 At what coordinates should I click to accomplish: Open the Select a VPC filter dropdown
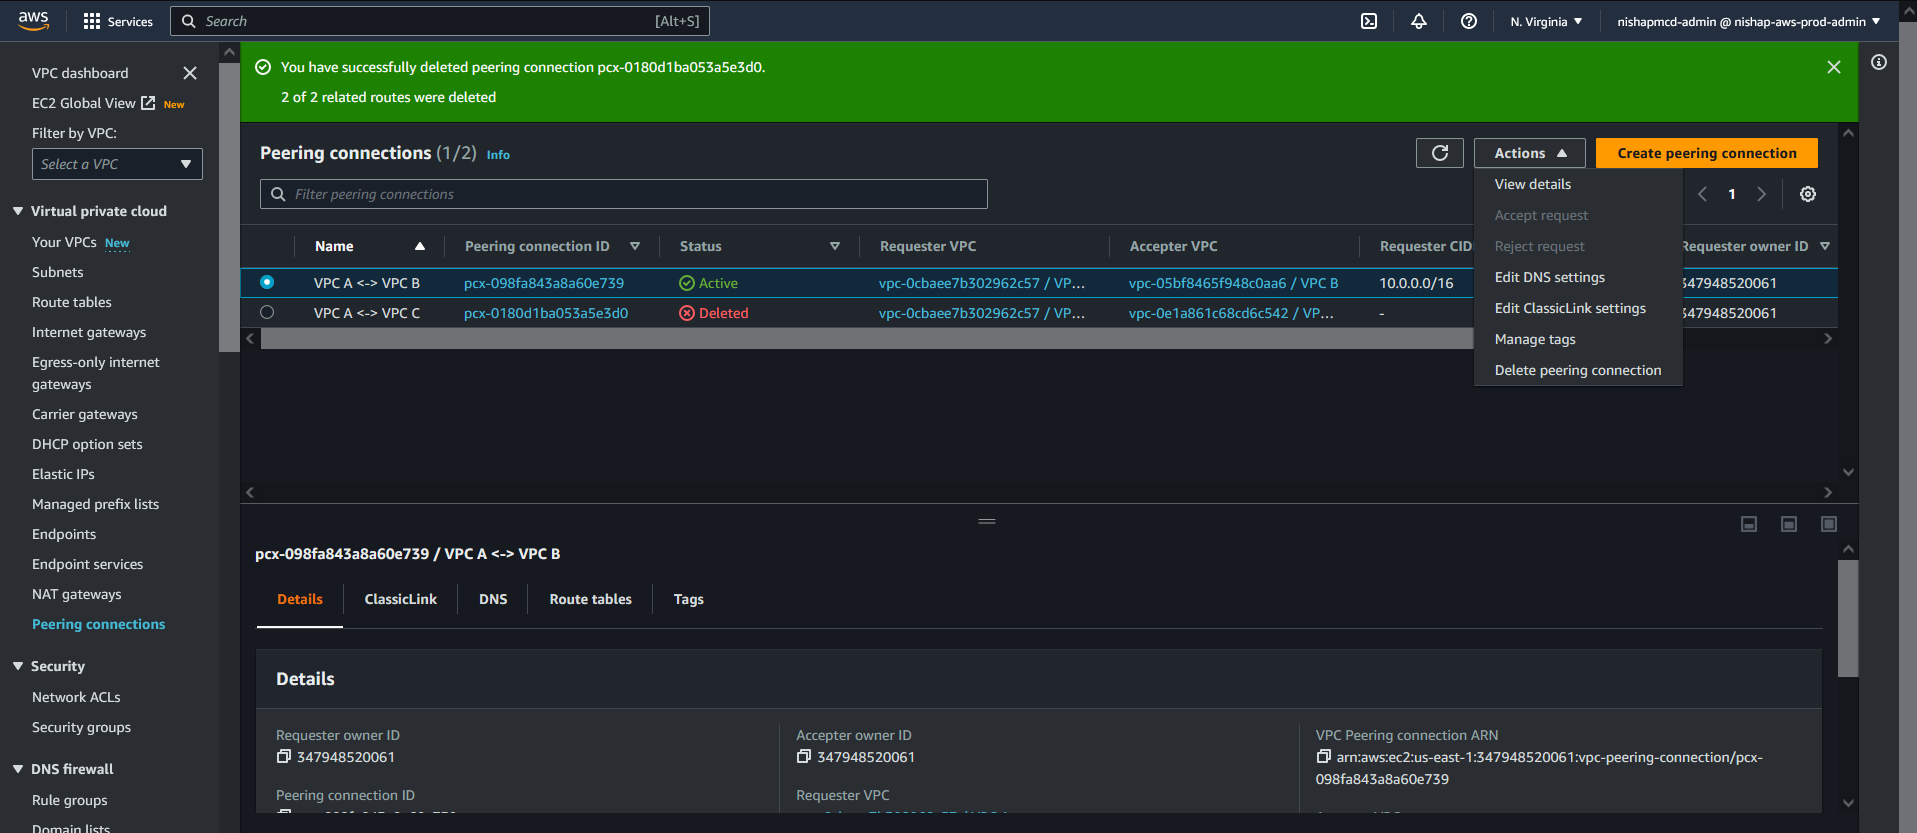point(117,164)
